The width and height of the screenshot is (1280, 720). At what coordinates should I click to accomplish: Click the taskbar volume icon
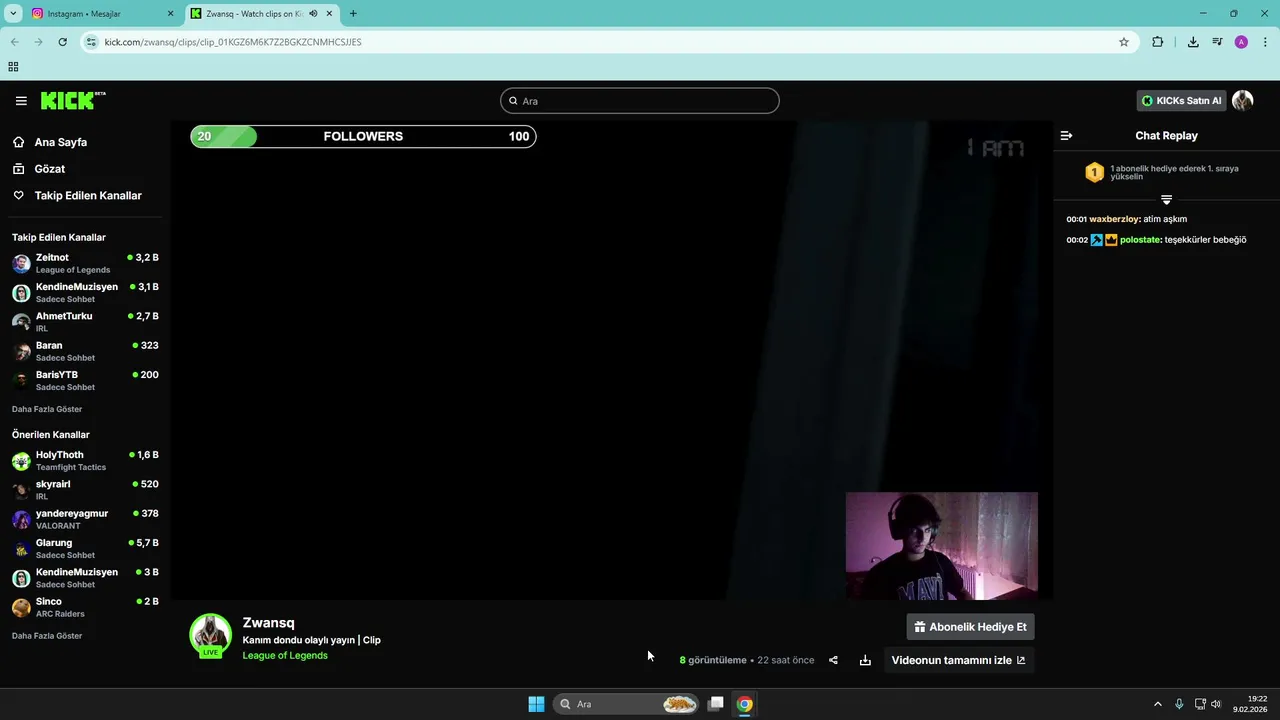pyautogui.click(x=1216, y=704)
